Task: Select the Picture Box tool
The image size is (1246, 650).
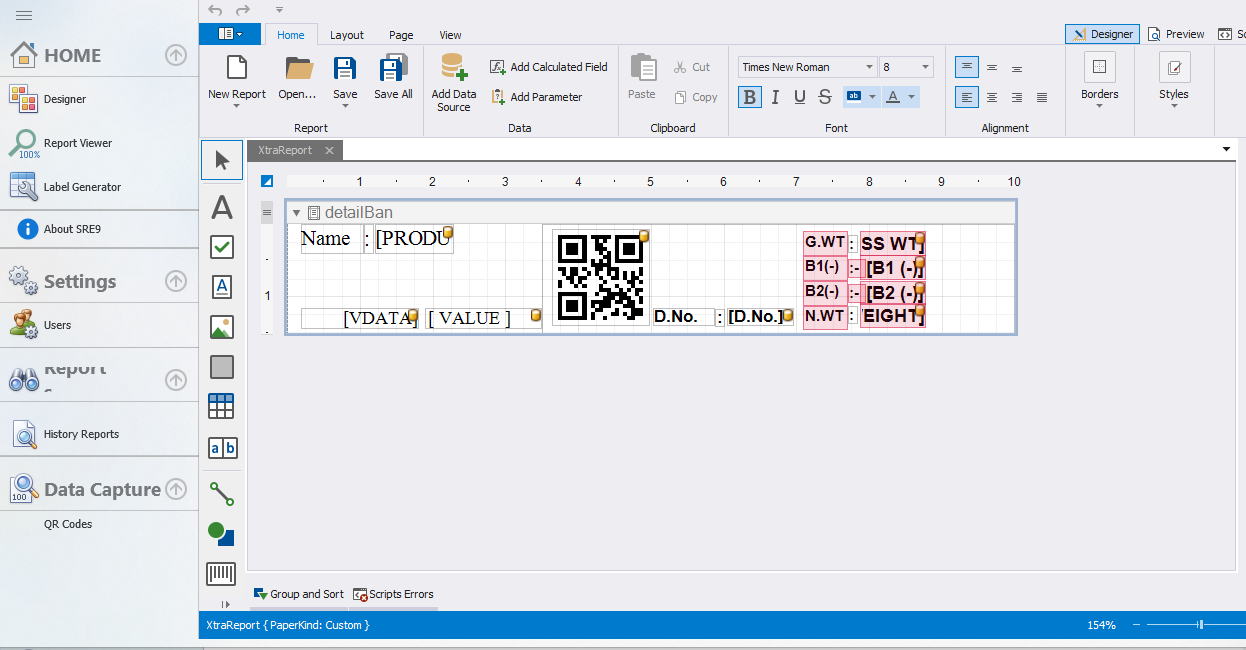Action: click(x=222, y=327)
